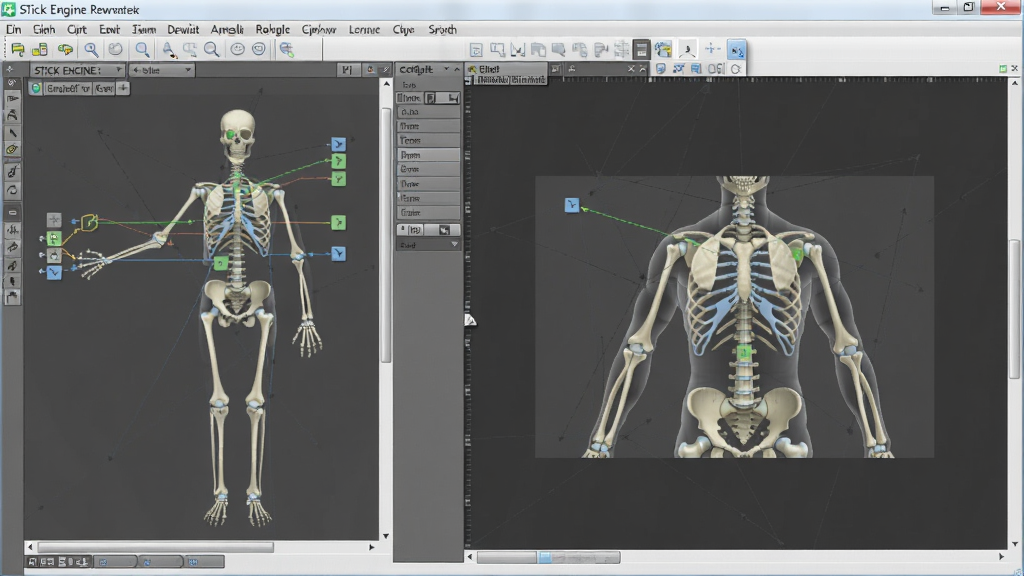This screenshot has height=576, width=1024.
Task: Click the green shield icon below STICK ENGINE
Action: pos(36,88)
